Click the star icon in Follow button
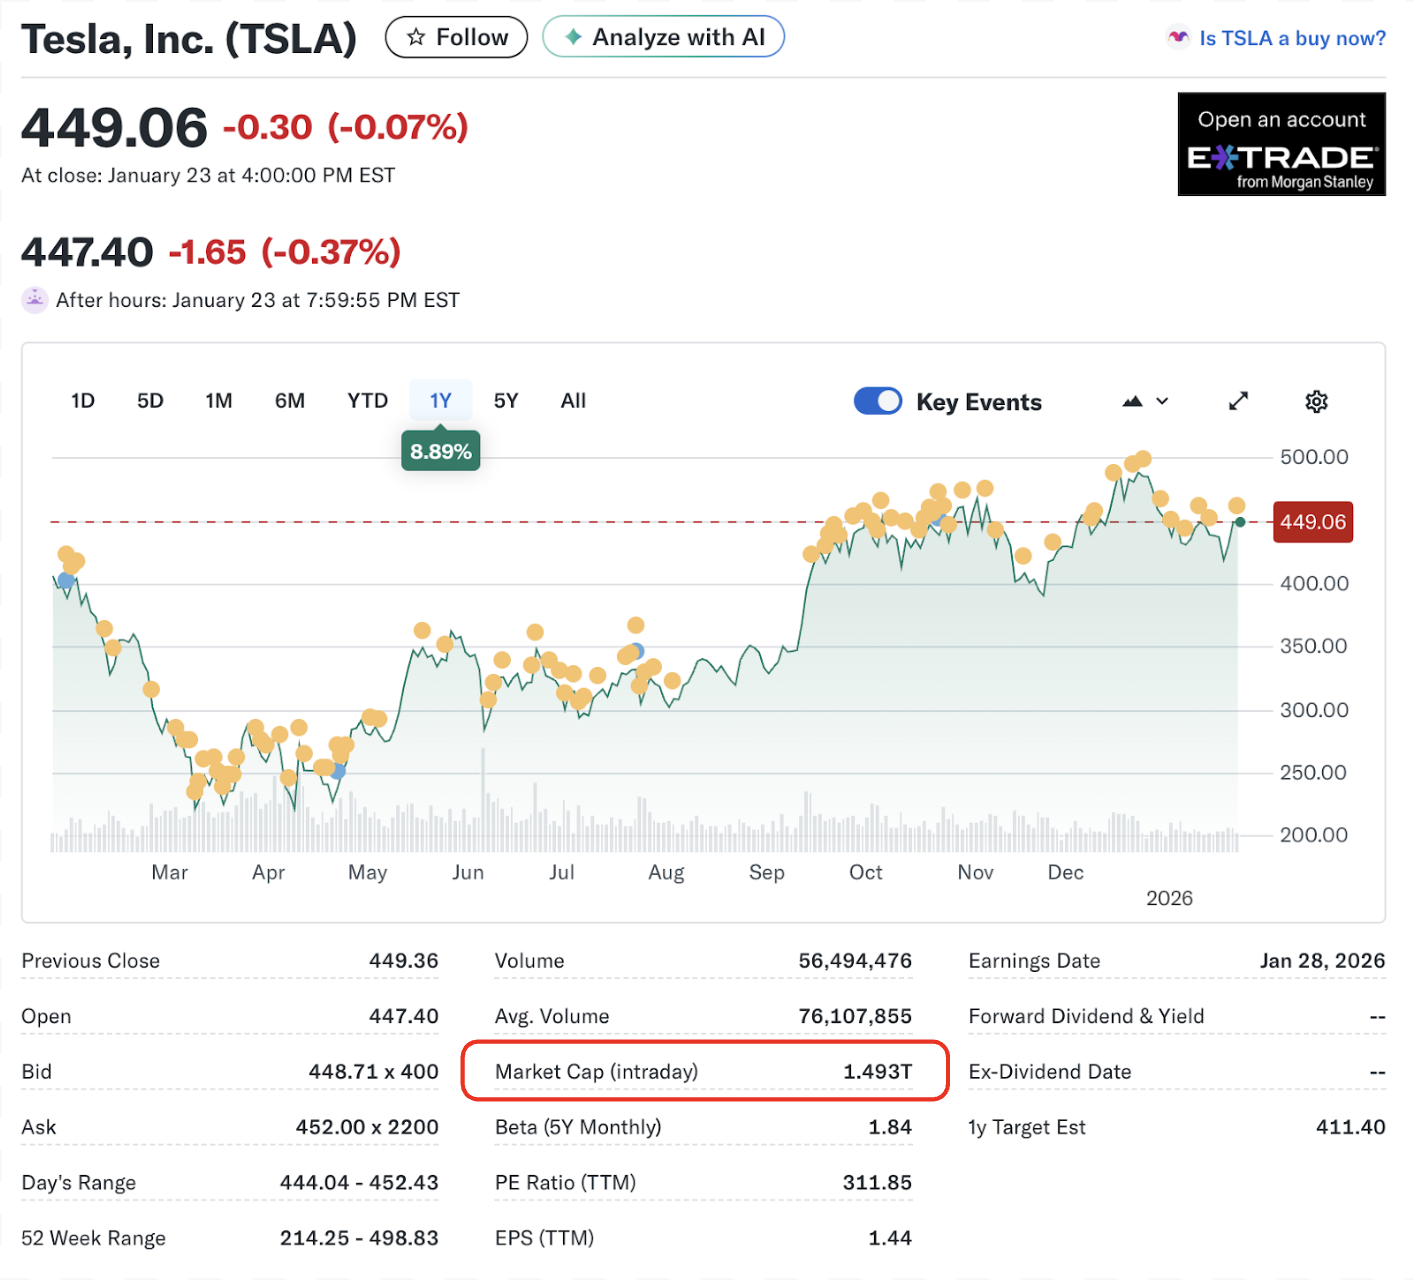 point(416,38)
